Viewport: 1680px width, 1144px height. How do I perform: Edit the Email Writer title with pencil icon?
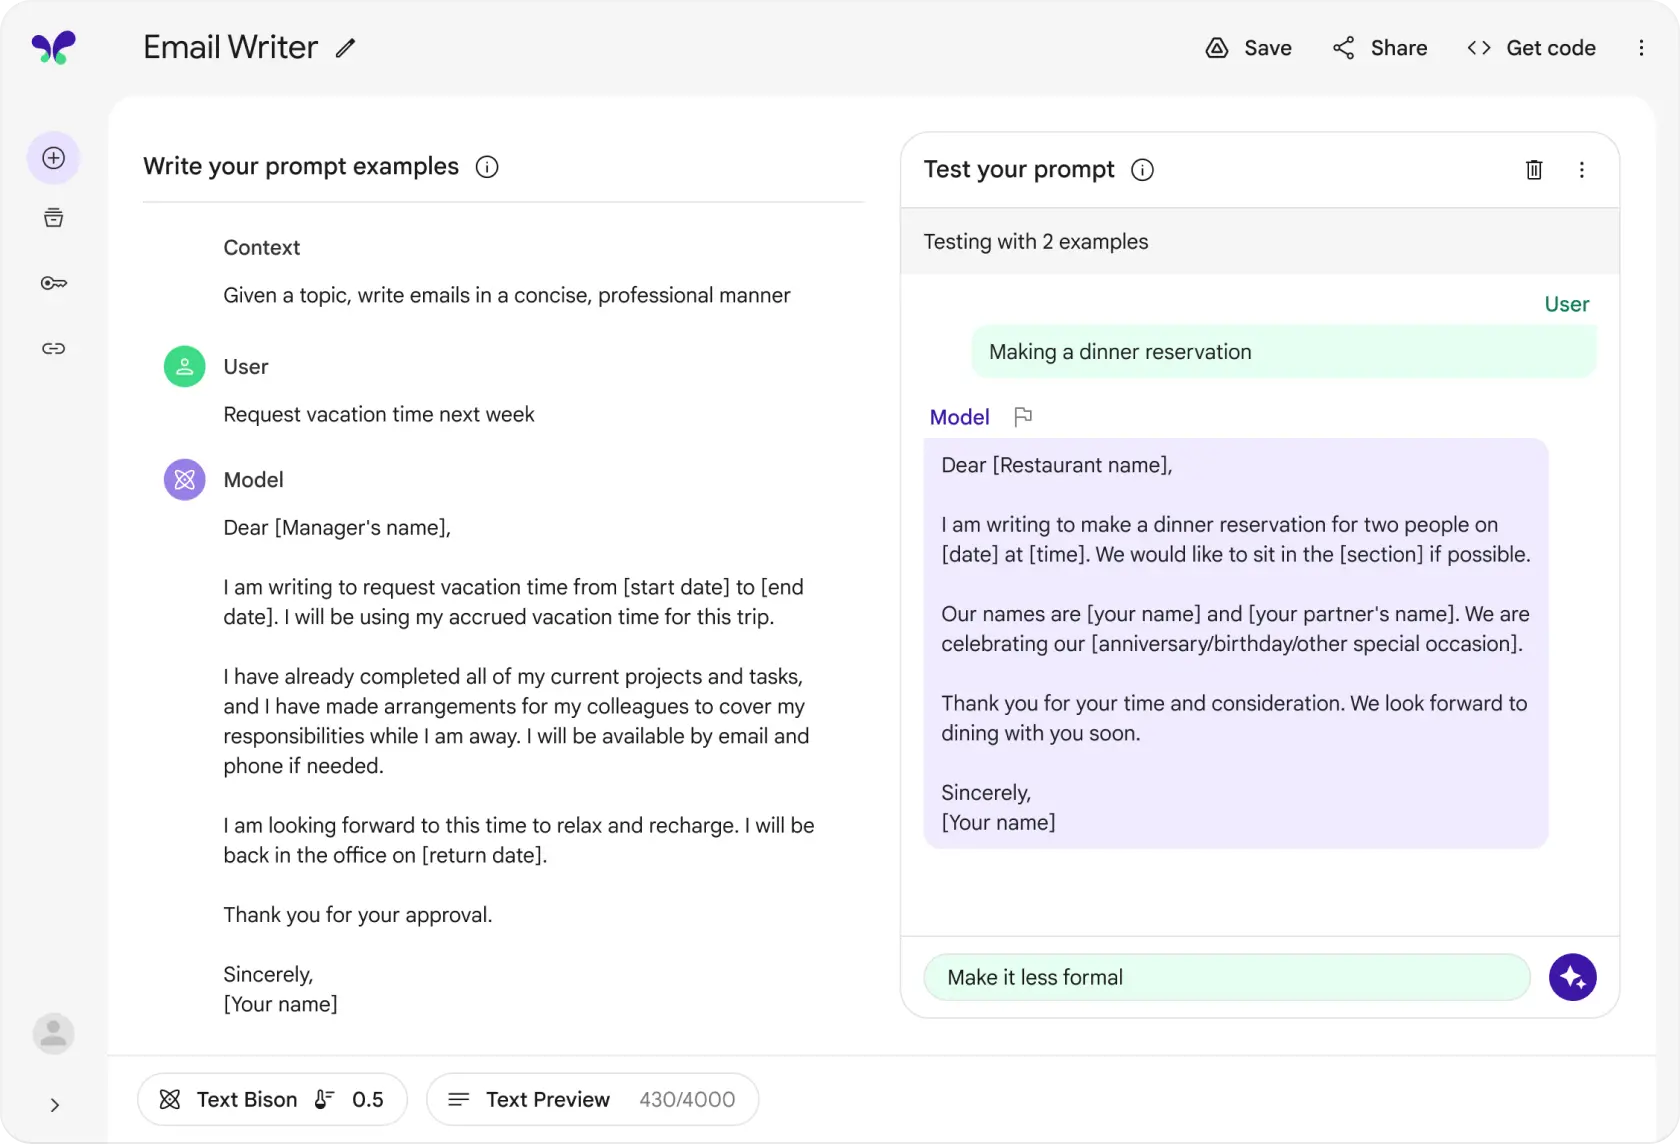345,48
